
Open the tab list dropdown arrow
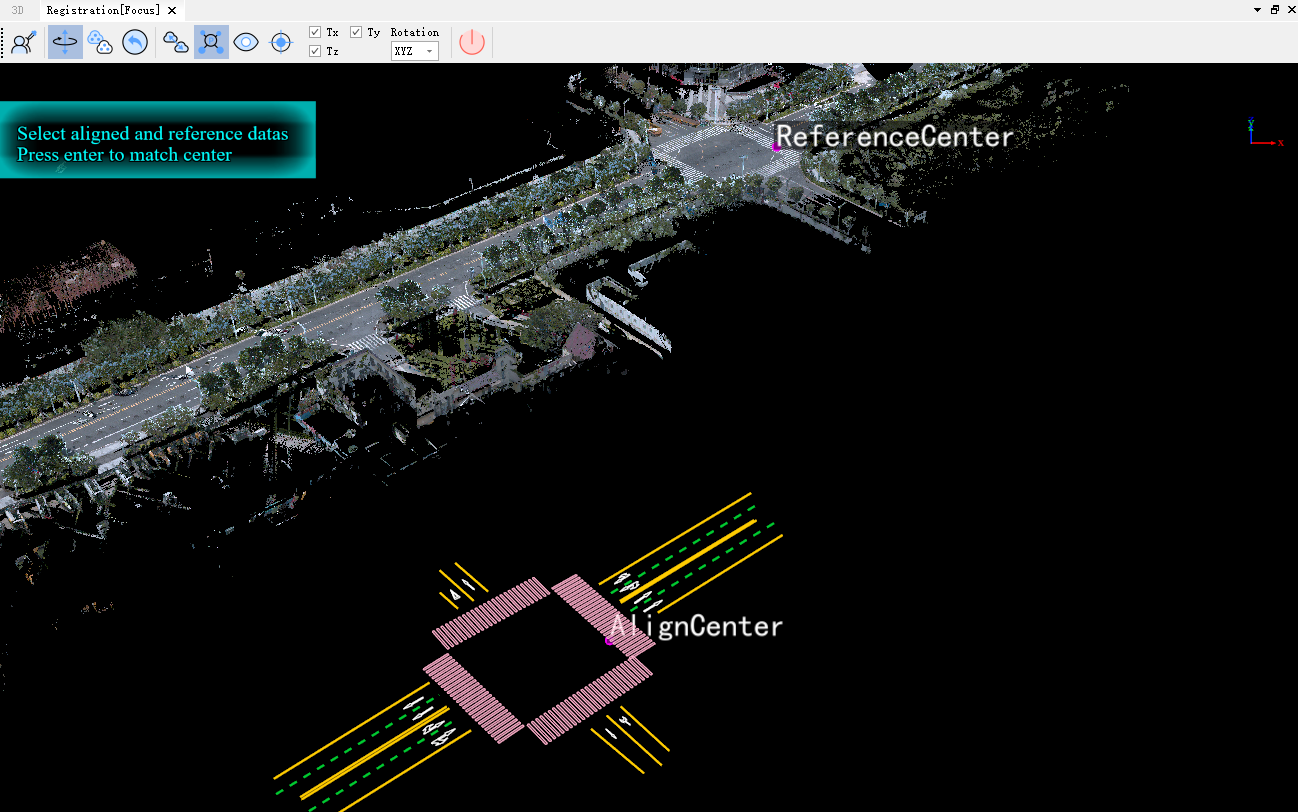pos(1257,10)
